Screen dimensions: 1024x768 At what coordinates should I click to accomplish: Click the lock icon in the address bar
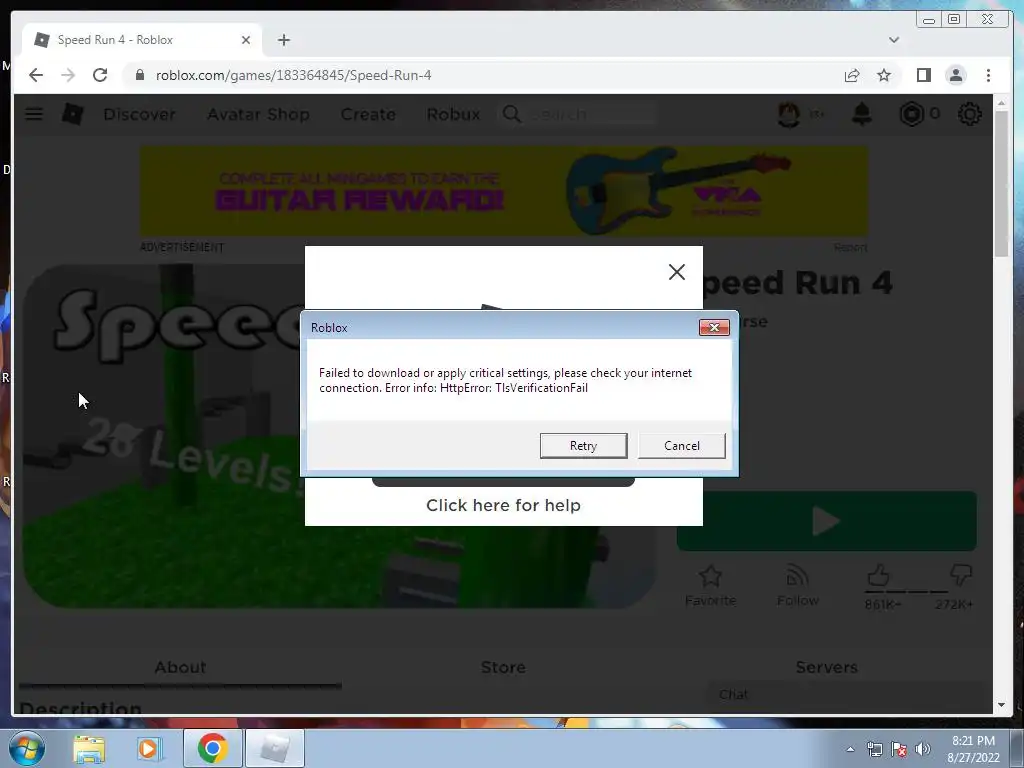coord(139,75)
